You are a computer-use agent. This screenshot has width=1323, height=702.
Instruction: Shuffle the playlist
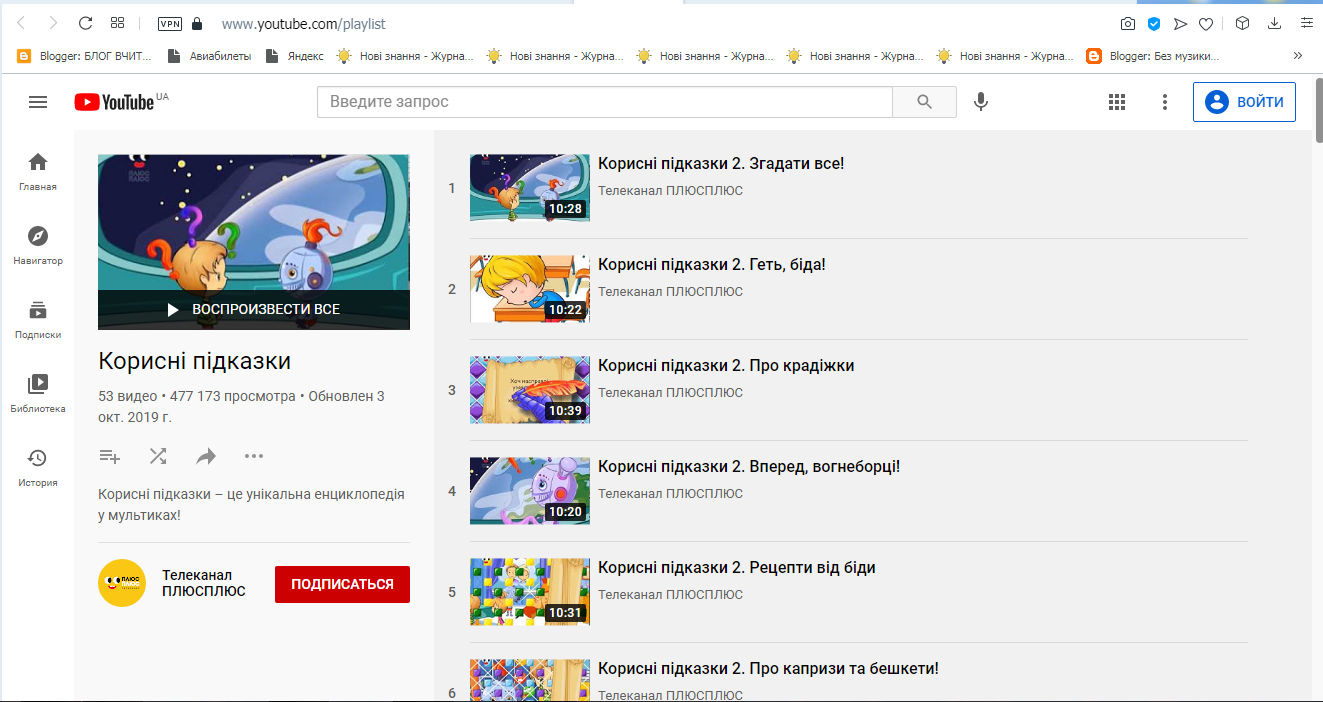point(158,456)
